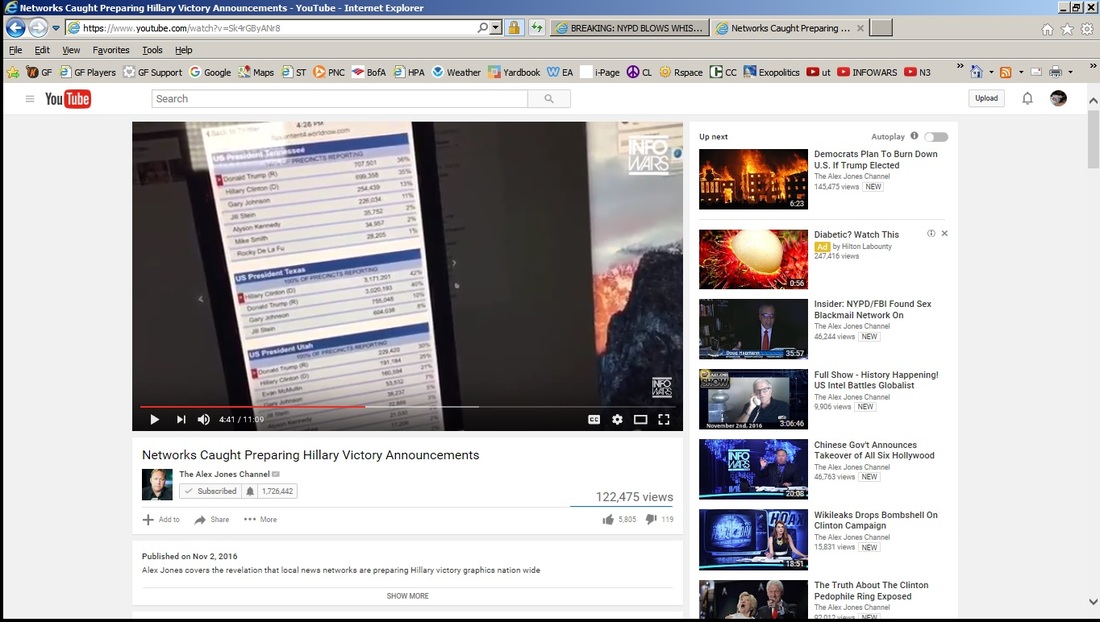1100x622 pixels.
Task: Switch to BREAKING: NYPD BLOWS WHIS tab
Action: 629,28
